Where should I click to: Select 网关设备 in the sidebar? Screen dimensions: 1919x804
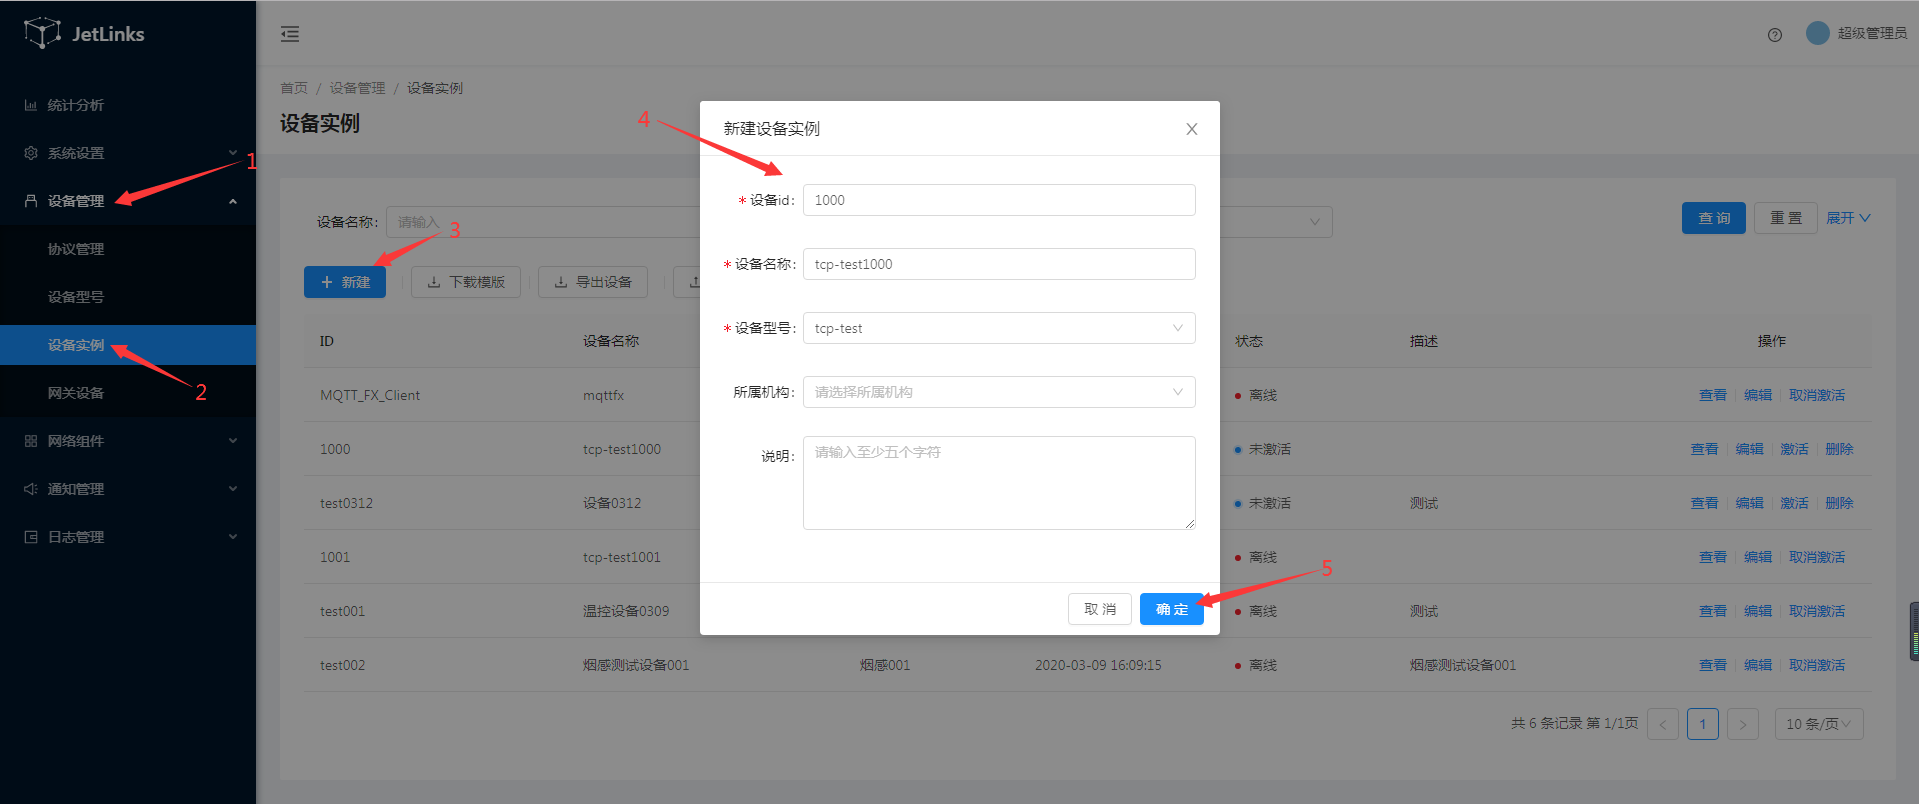[x=76, y=393]
